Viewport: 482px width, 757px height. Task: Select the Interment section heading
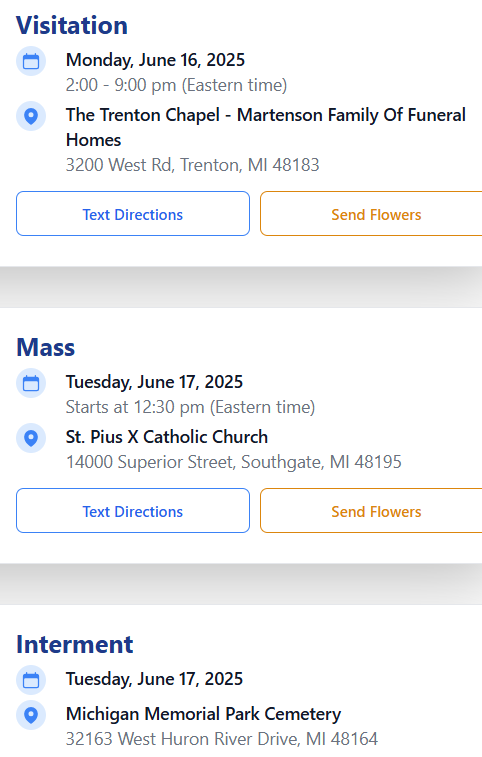click(75, 644)
